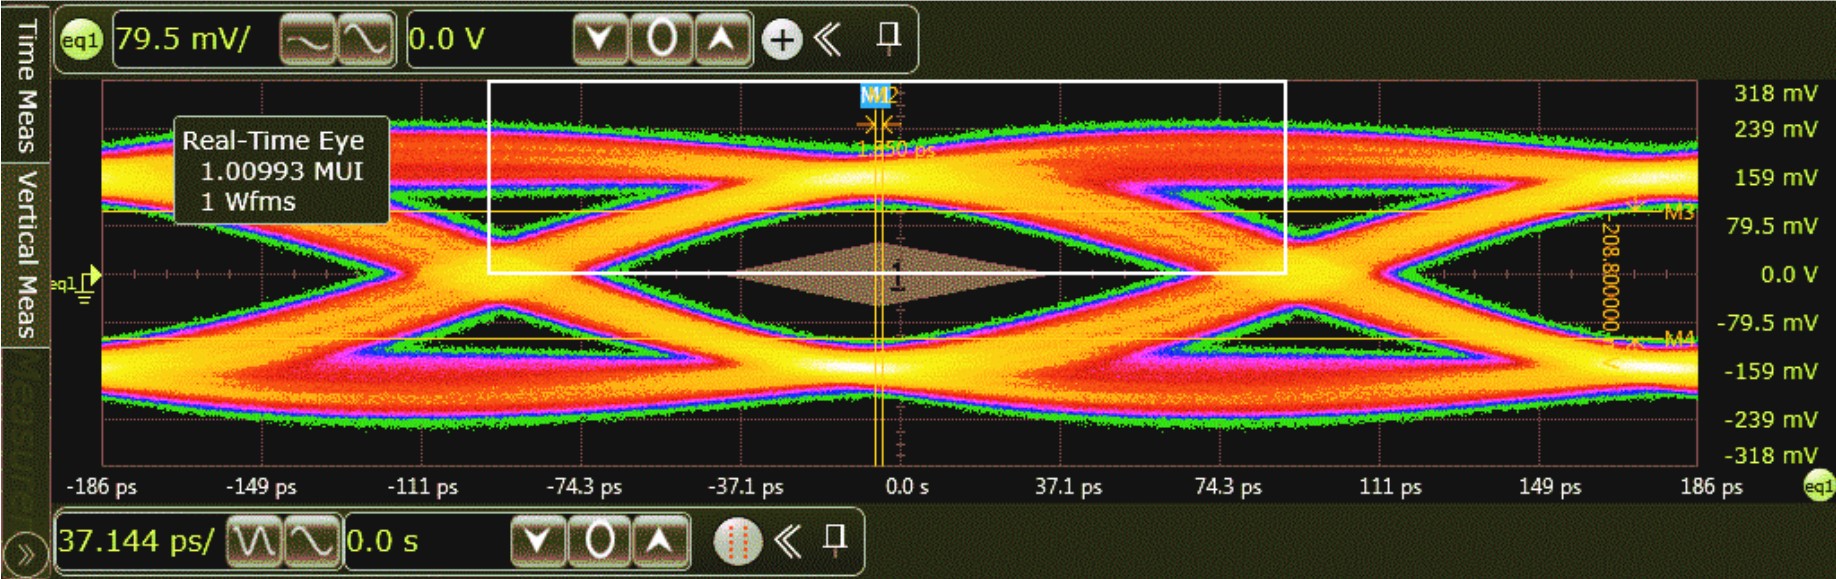1836x579 pixels.
Task: Click the eq1 channel badge in vertical toolbar
Action: point(81,41)
